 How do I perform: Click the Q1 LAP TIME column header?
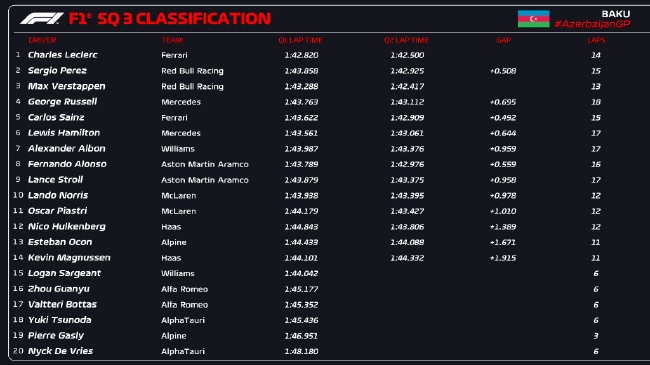(x=301, y=40)
